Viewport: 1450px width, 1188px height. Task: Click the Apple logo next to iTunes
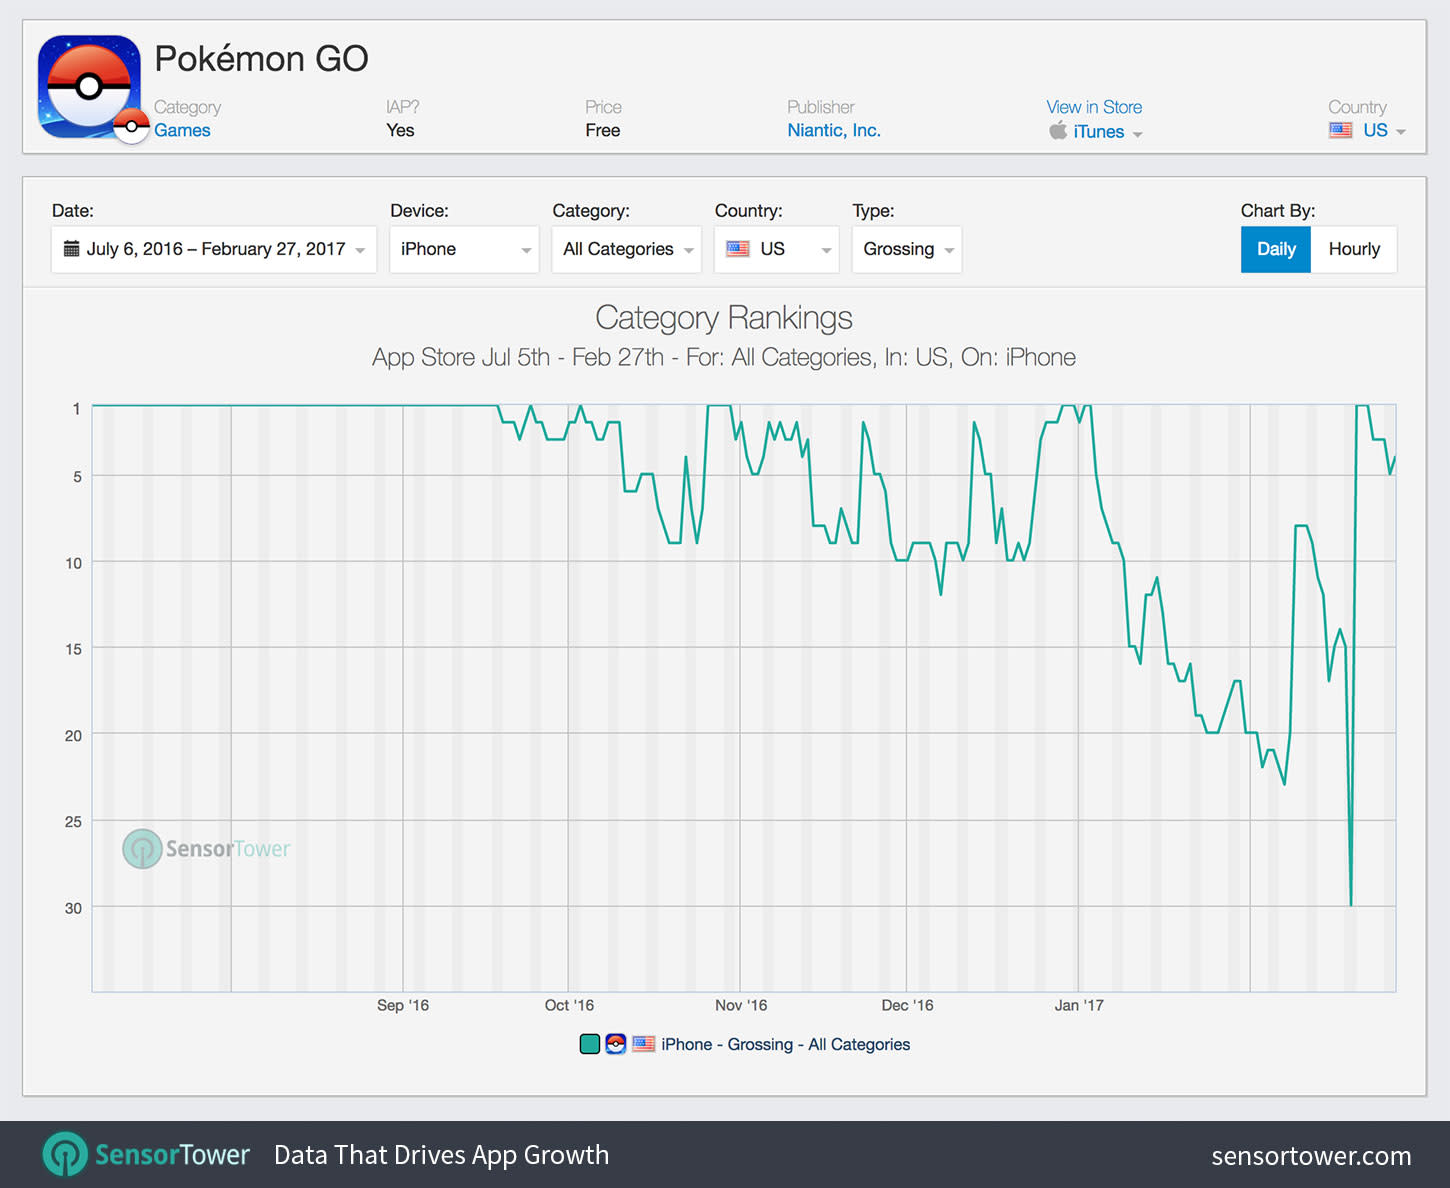tap(1059, 130)
